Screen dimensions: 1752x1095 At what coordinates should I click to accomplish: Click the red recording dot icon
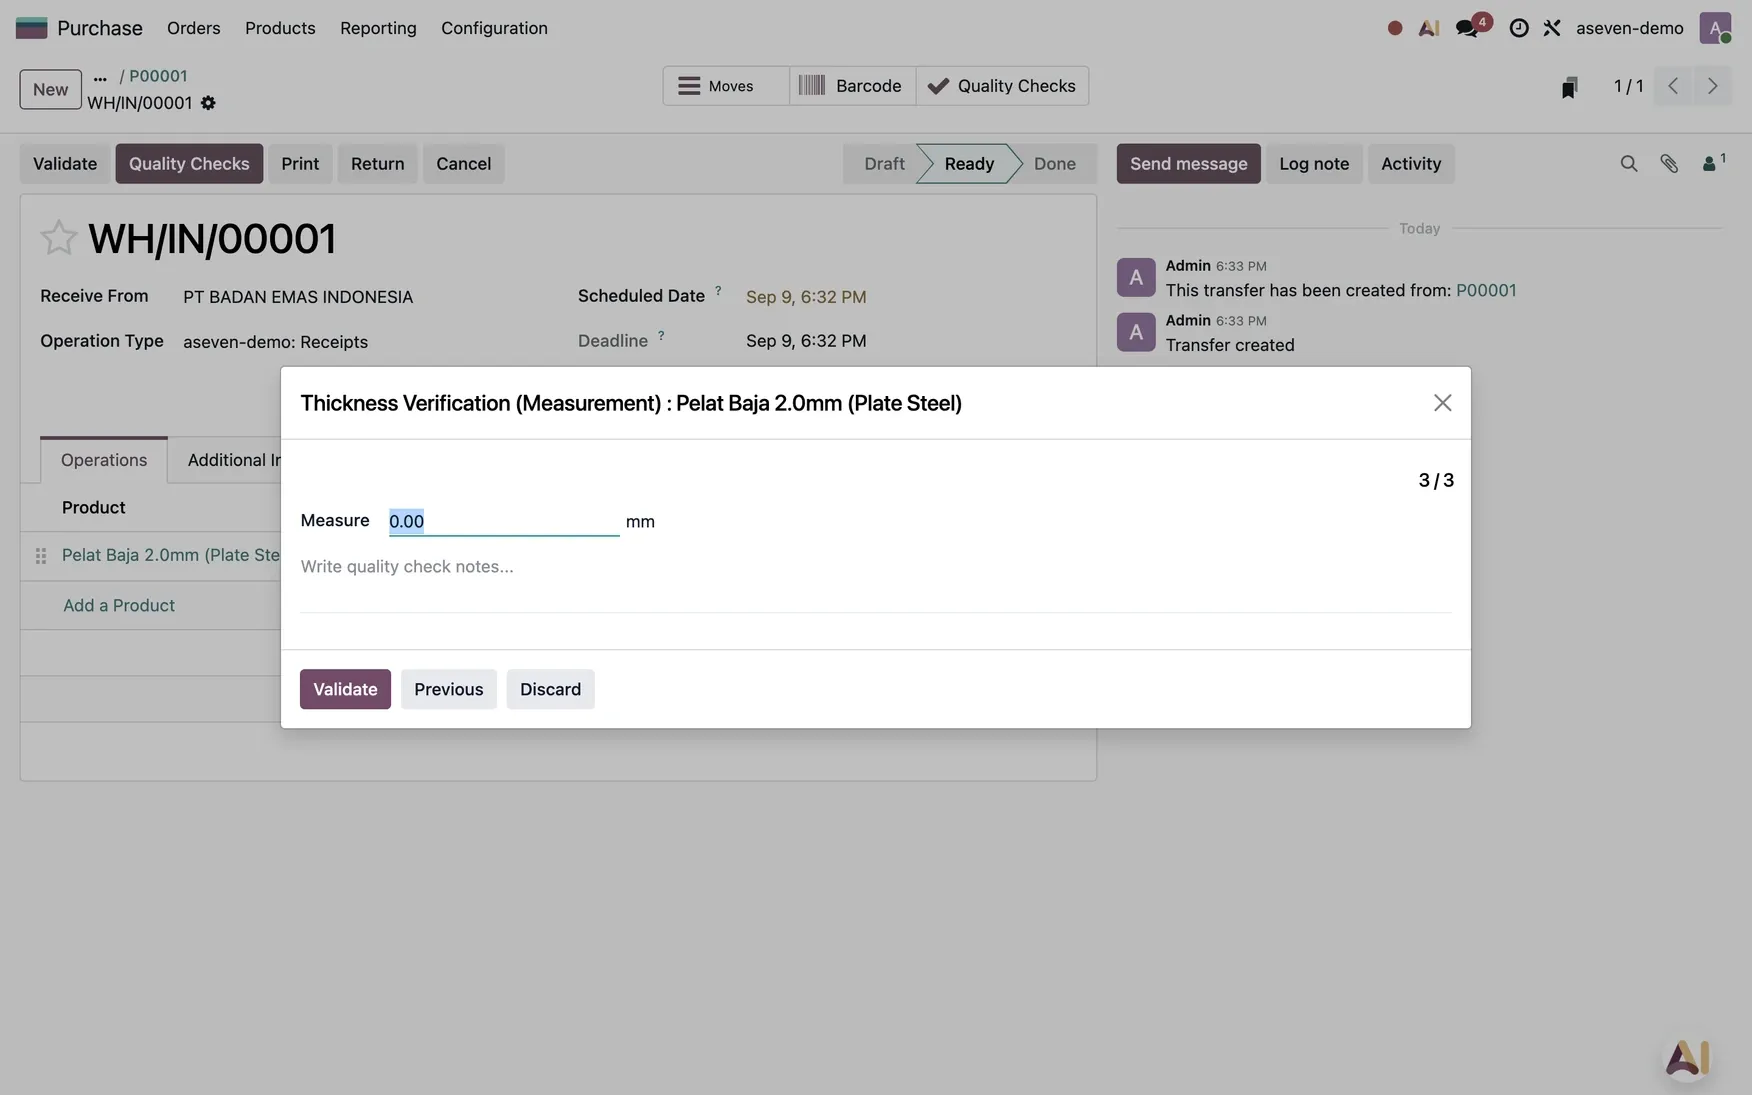(x=1394, y=28)
